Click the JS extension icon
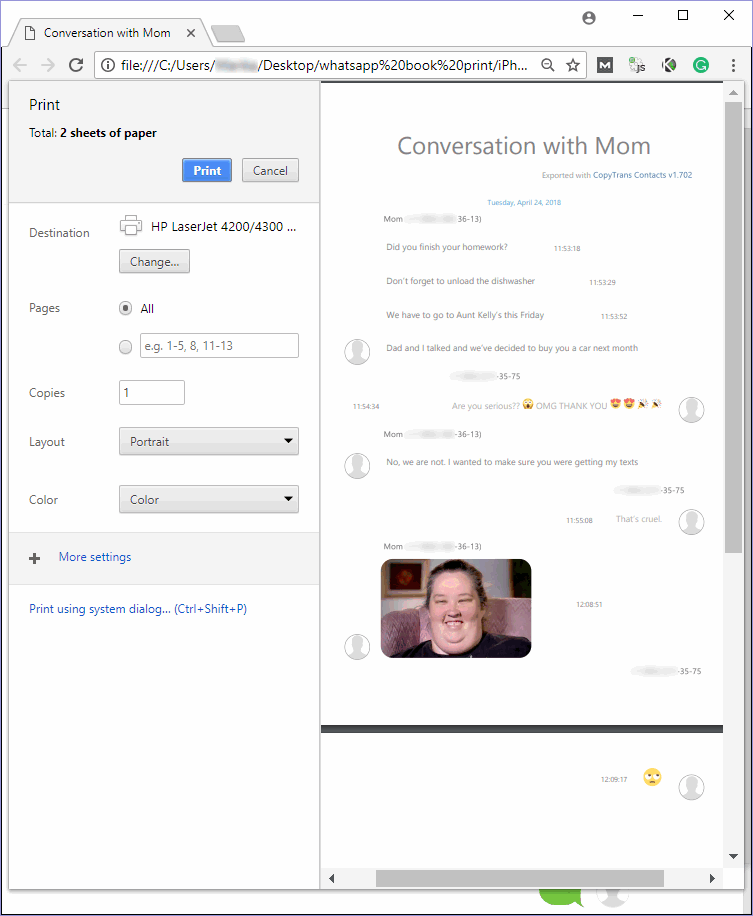The width and height of the screenshot is (753, 916). coord(636,65)
